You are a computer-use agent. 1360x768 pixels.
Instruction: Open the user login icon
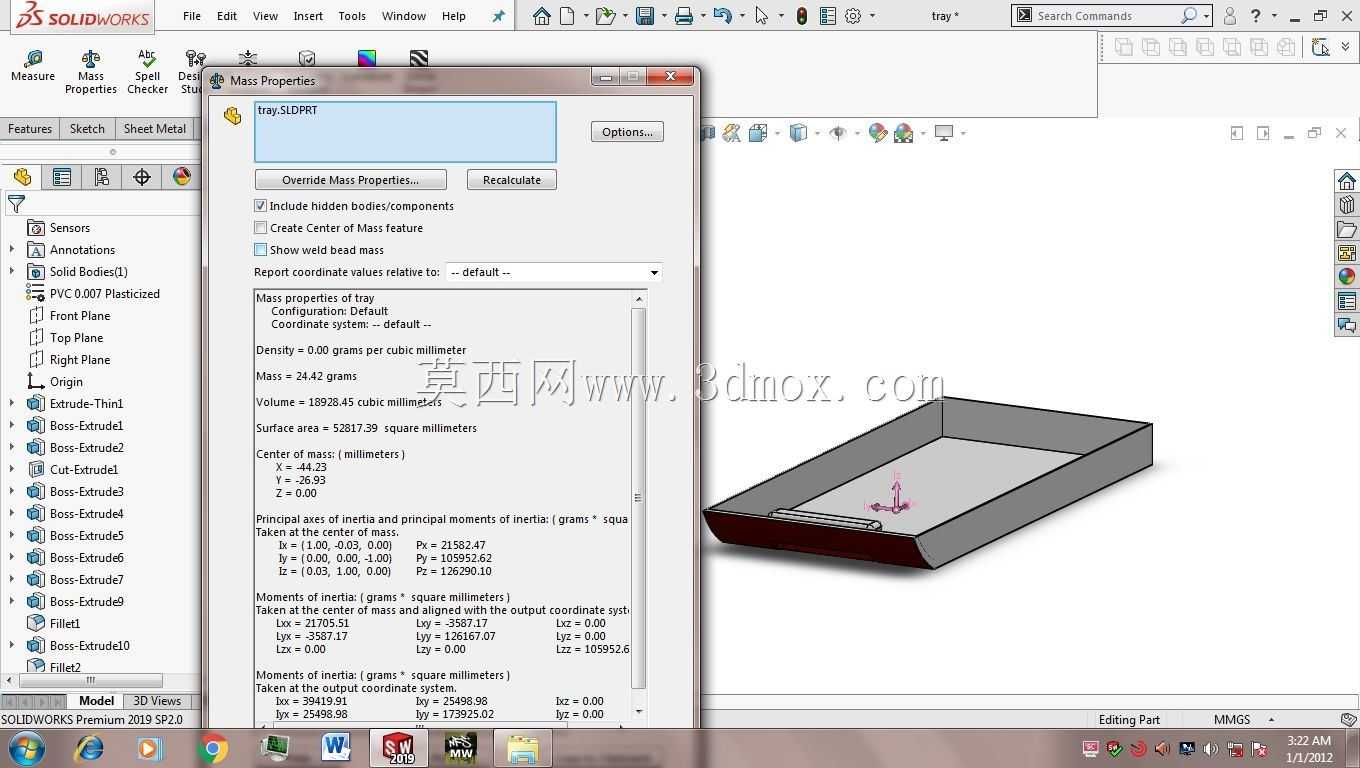click(1230, 16)
